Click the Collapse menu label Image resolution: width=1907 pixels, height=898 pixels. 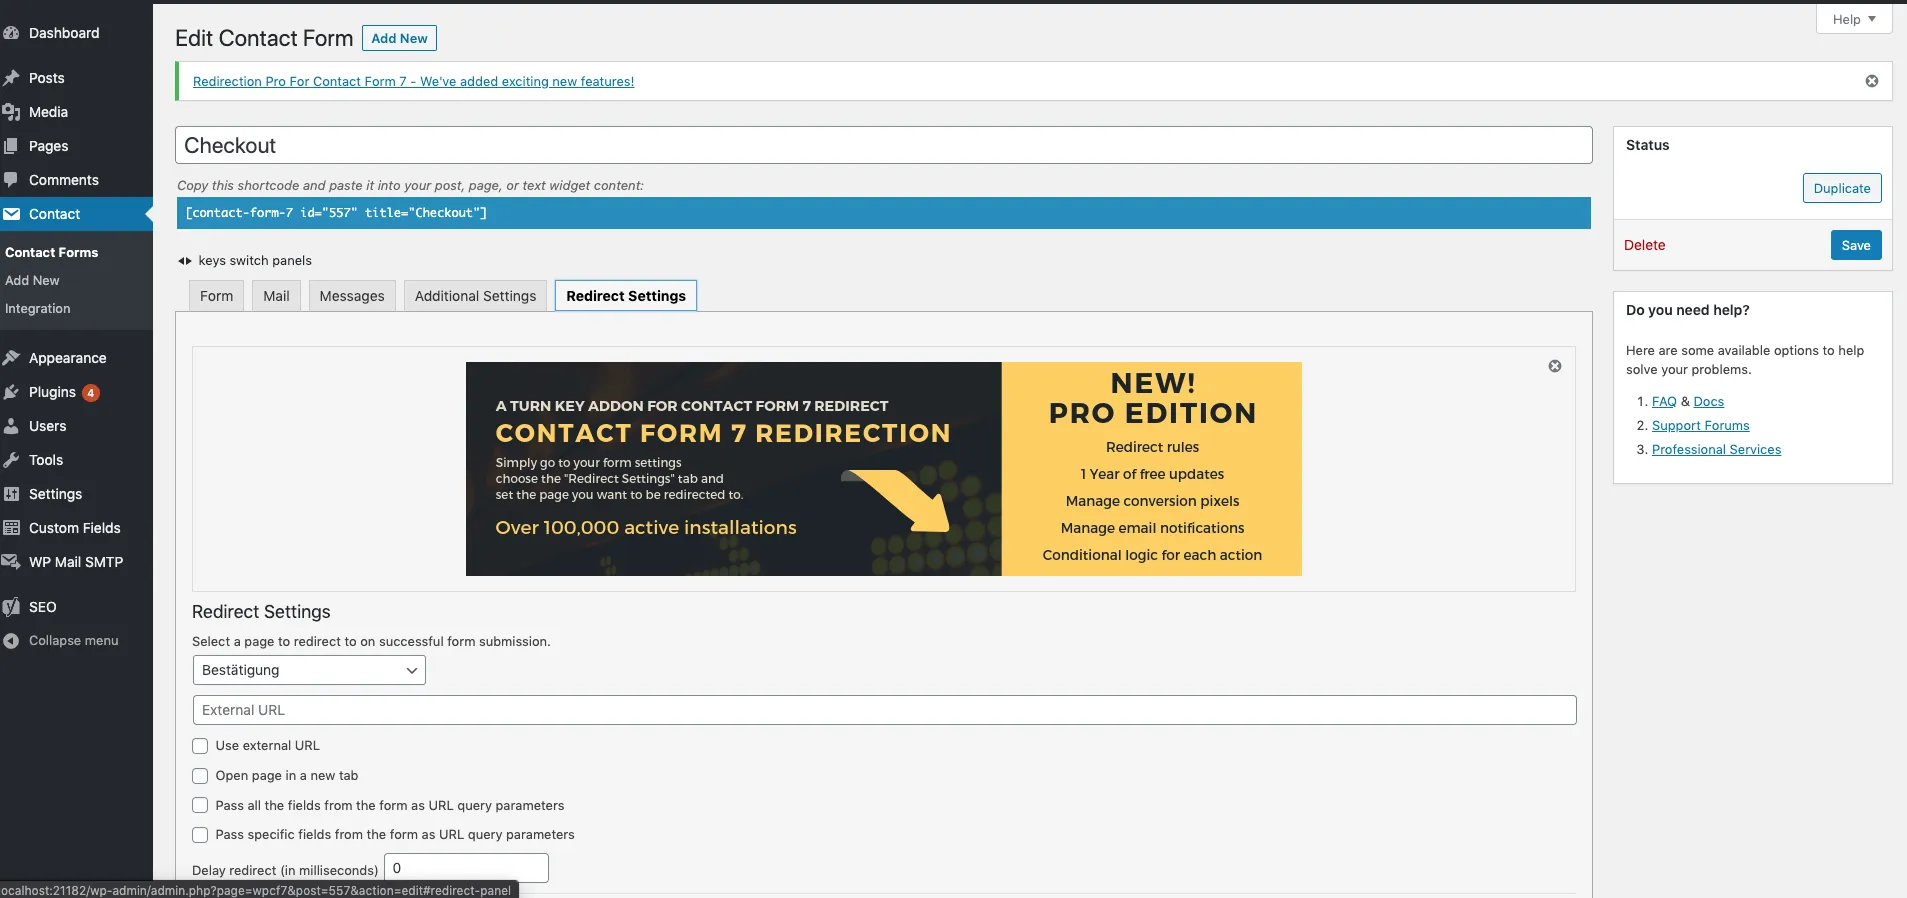point(73,641)
